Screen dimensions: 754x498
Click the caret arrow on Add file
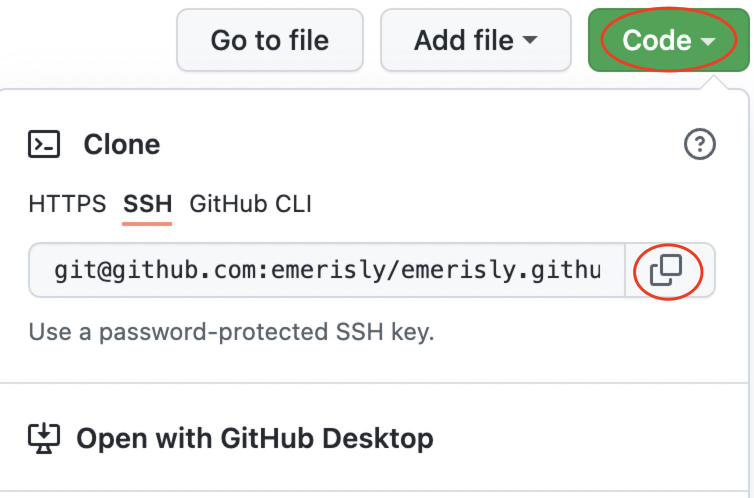click(530, 41)
